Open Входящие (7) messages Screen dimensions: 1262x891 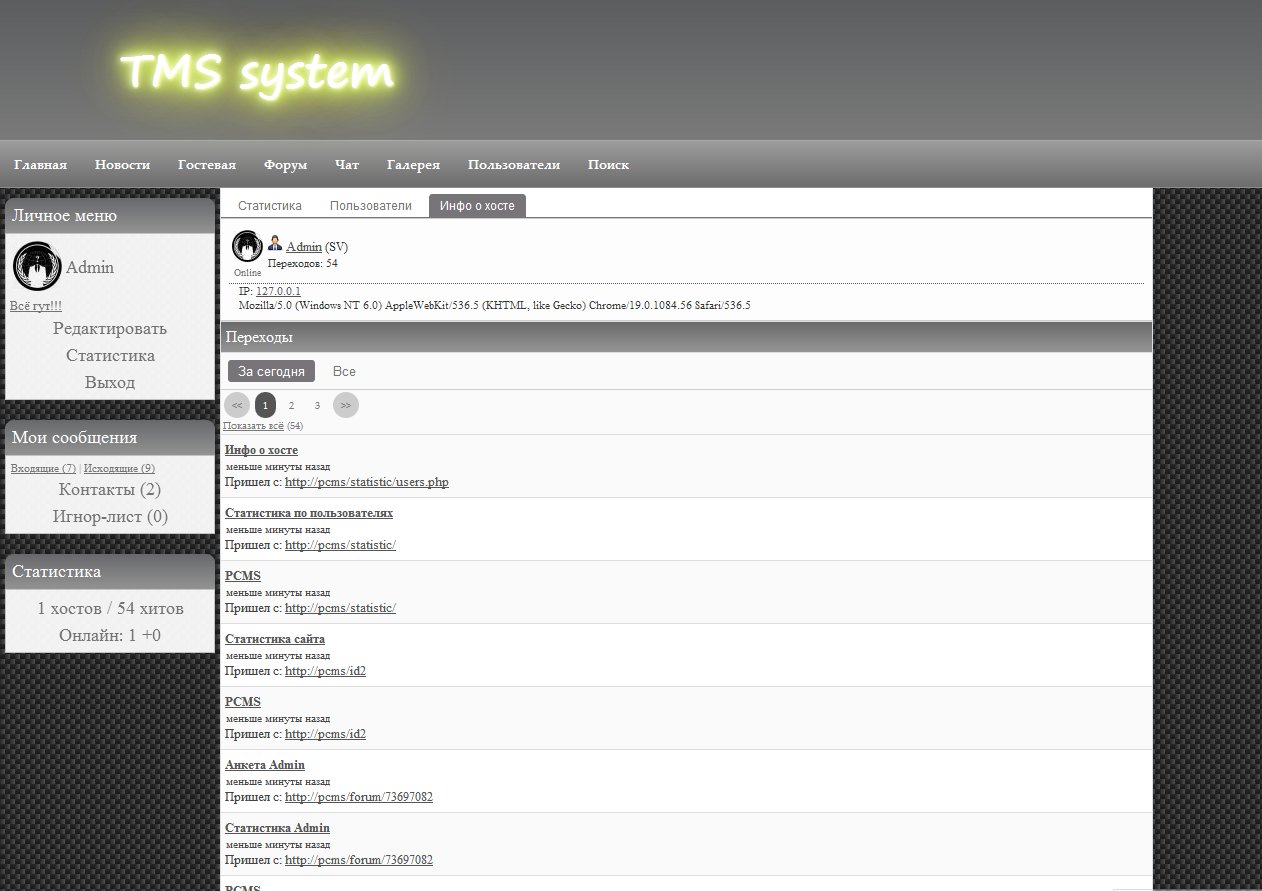[x=43, y=468]
